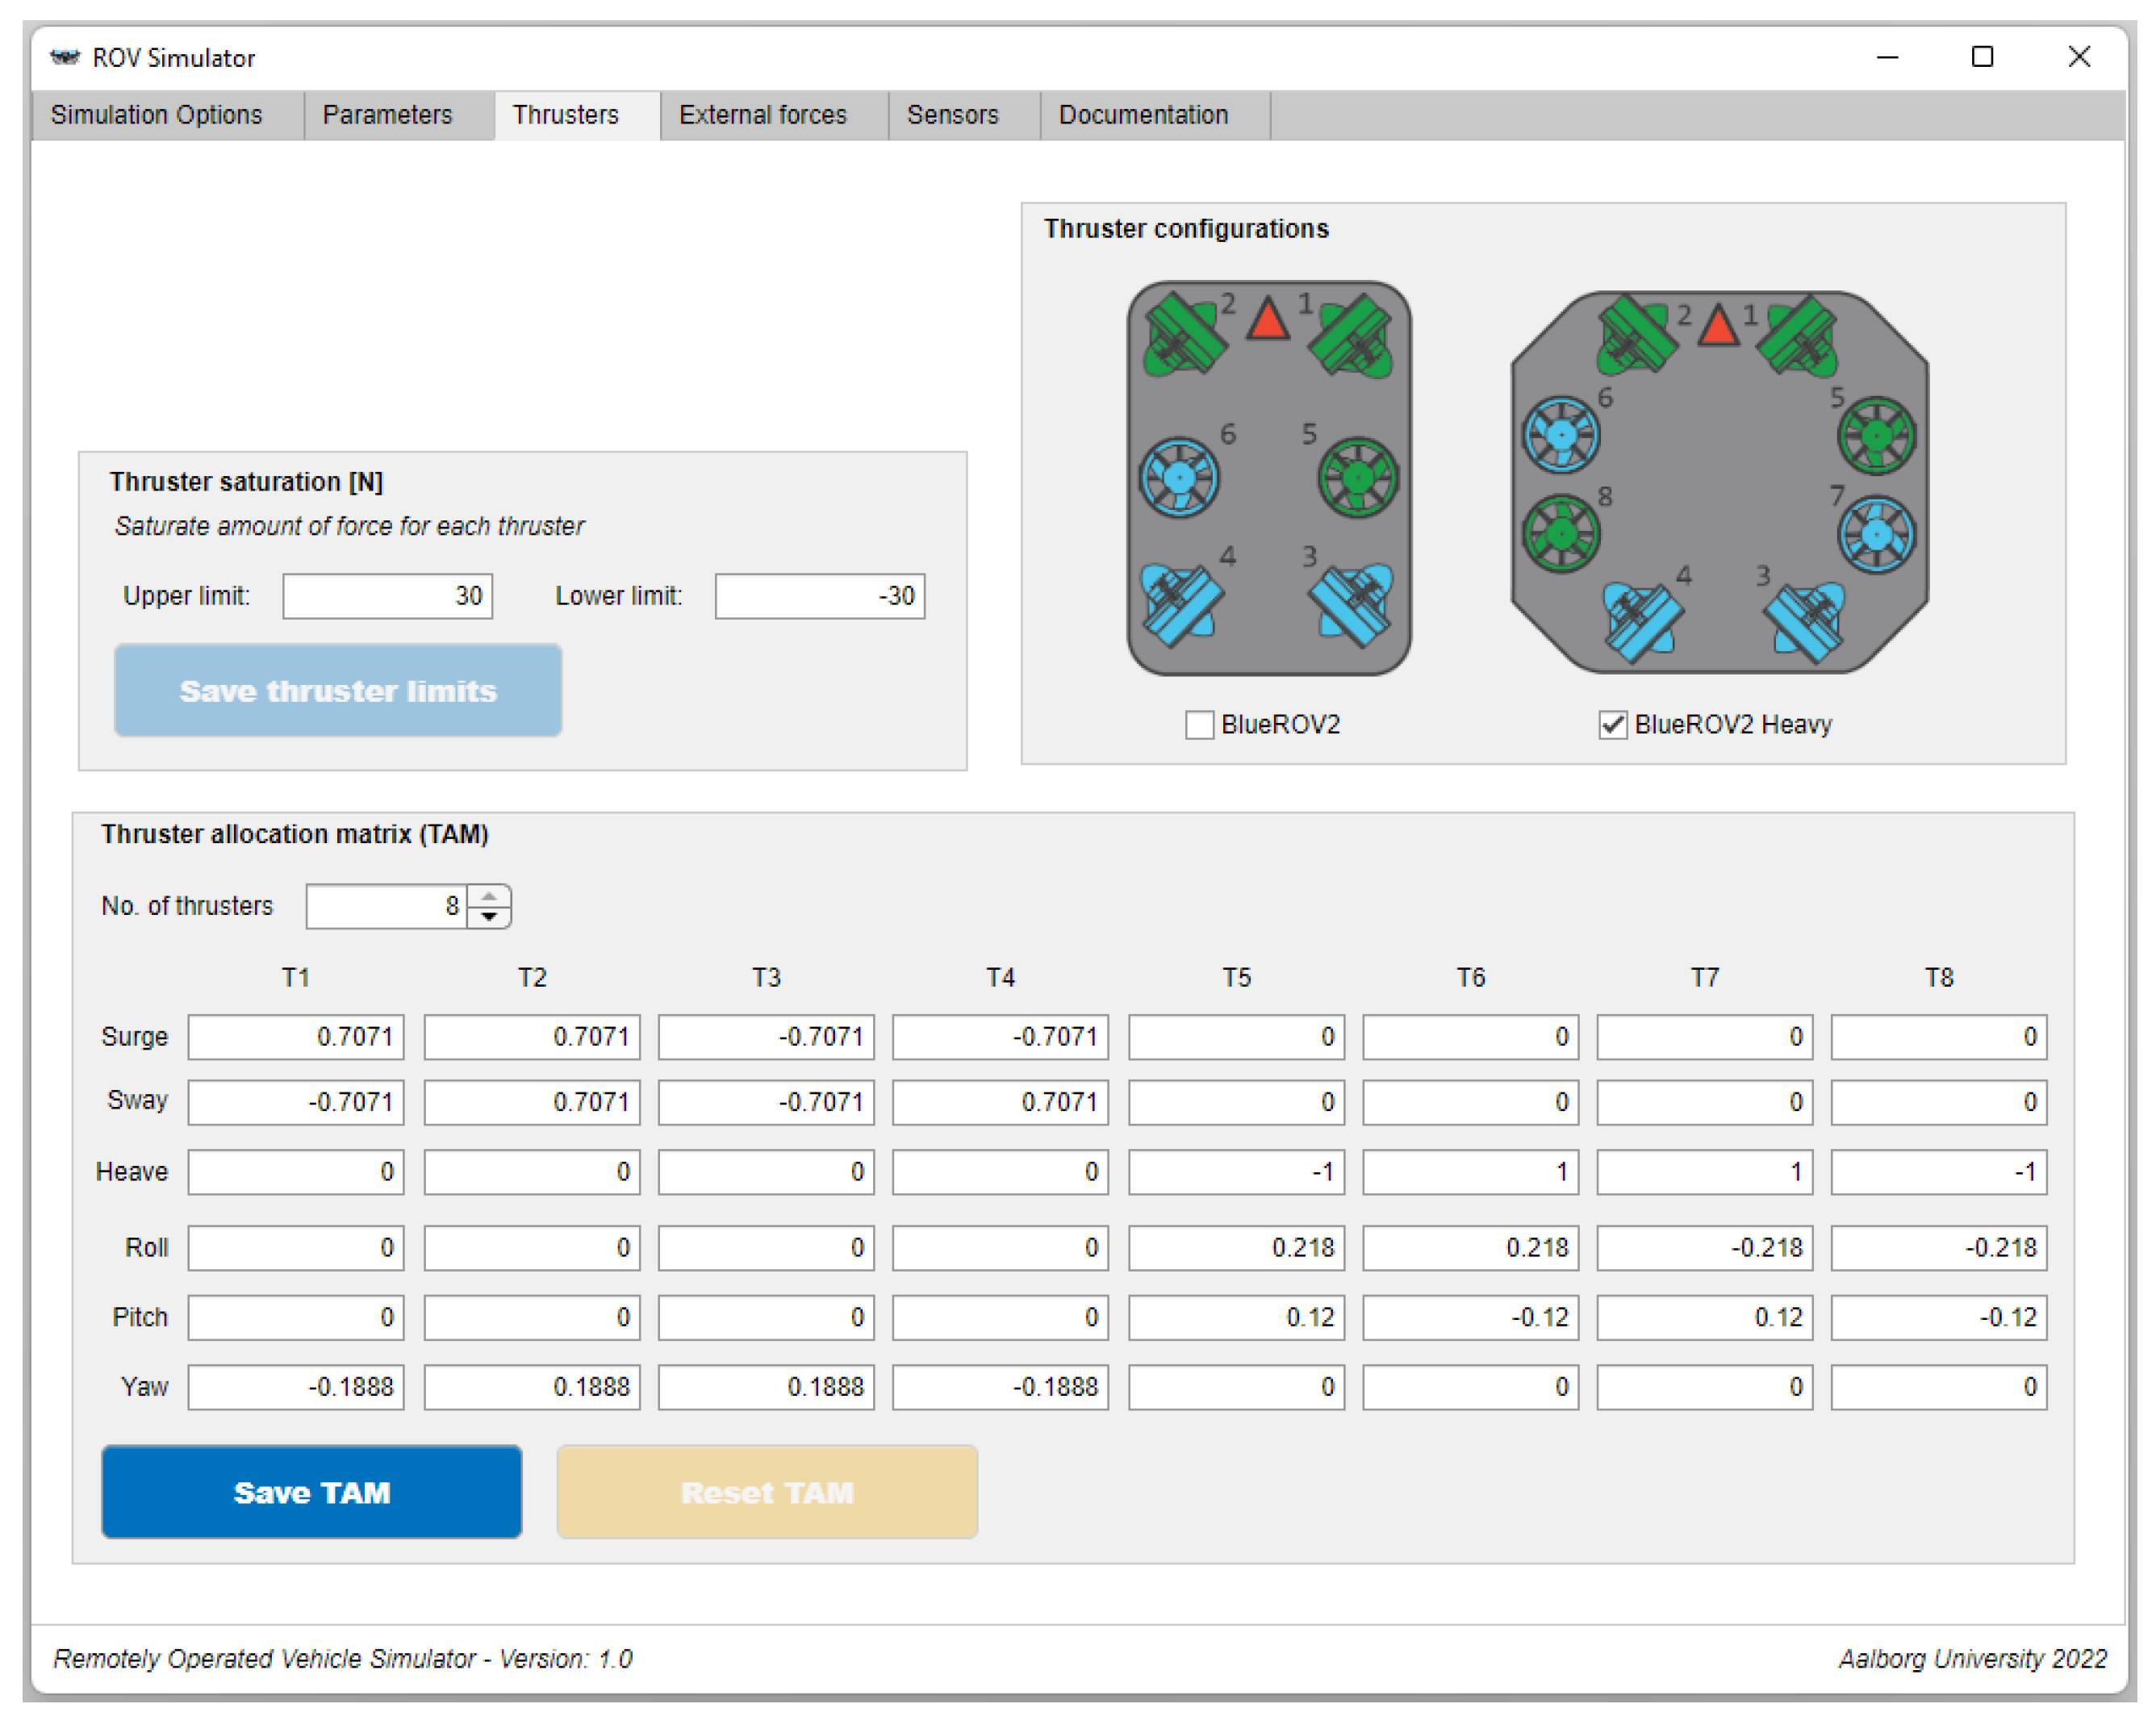Click thruster 7 icon in BlueROV2 Heavy diagram
2156x1729 pixels.
1876,535
